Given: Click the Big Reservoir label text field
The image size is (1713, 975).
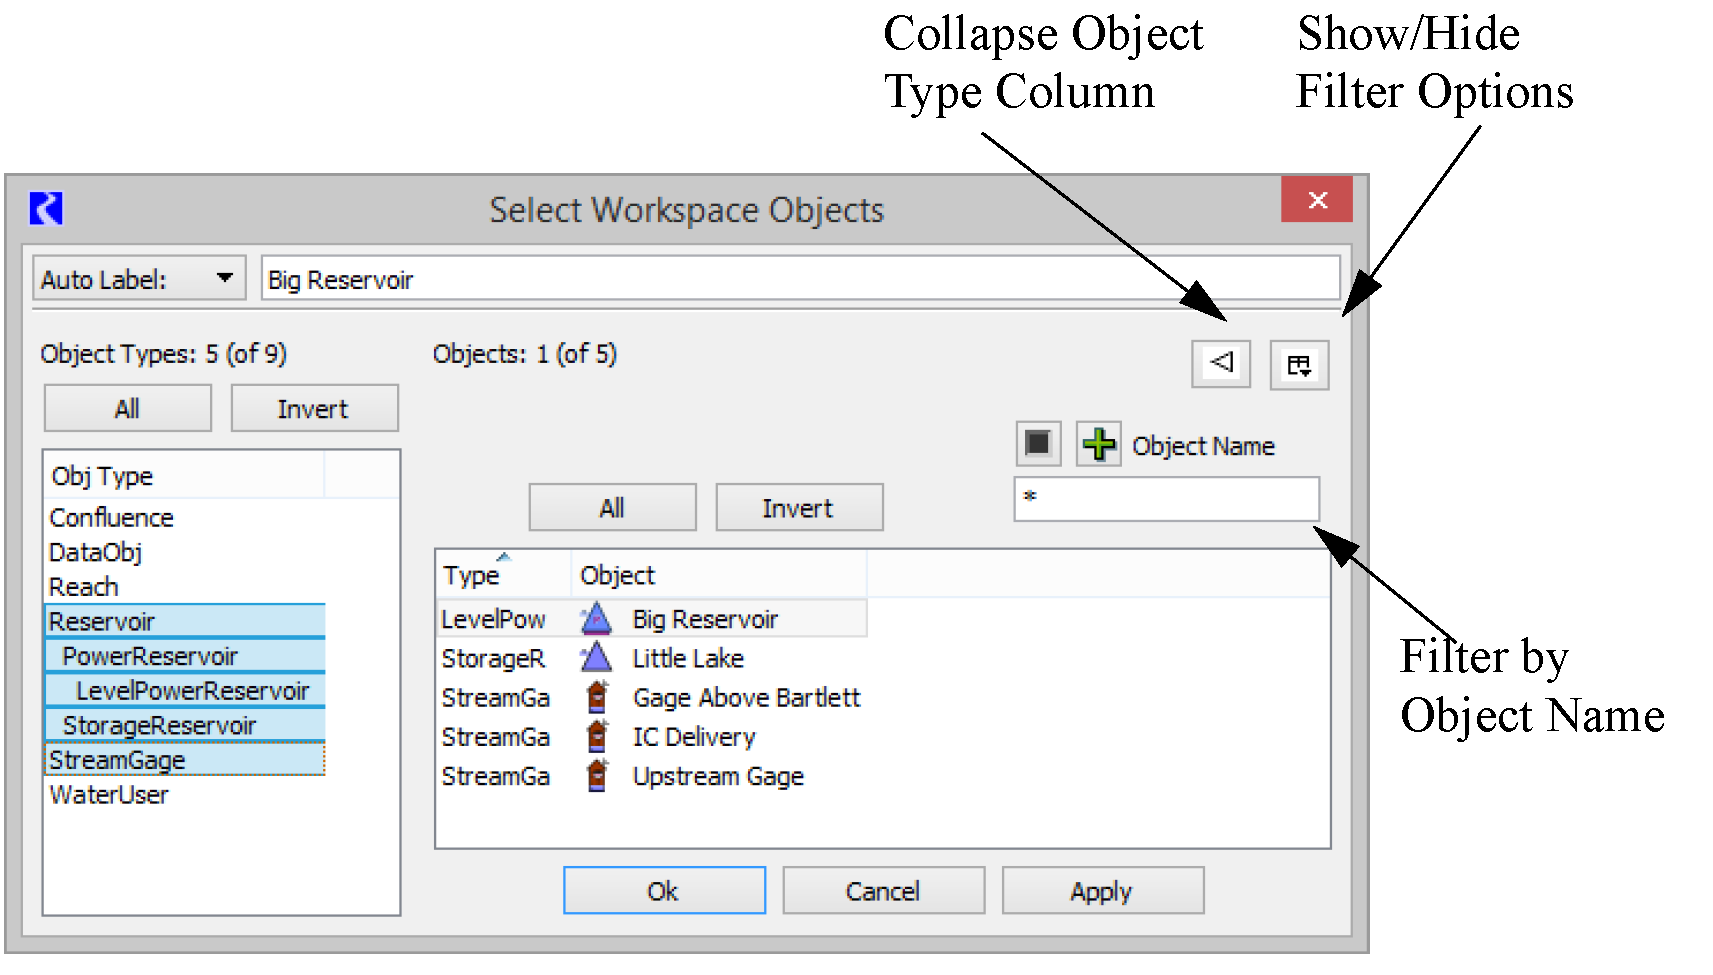Looking at the screenshot, I should (x=799, y=279).
